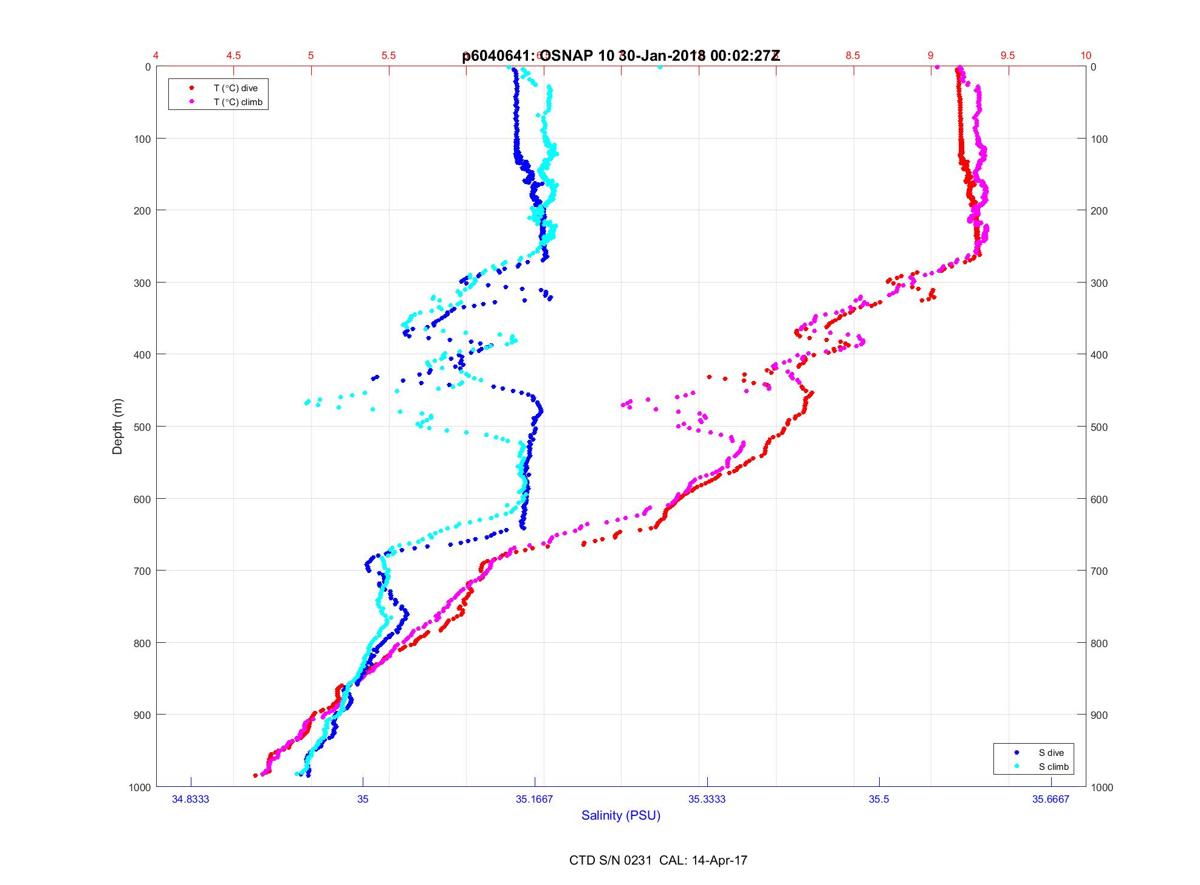
Task: Click the right depth axis tick 900
Action: 1100,715
